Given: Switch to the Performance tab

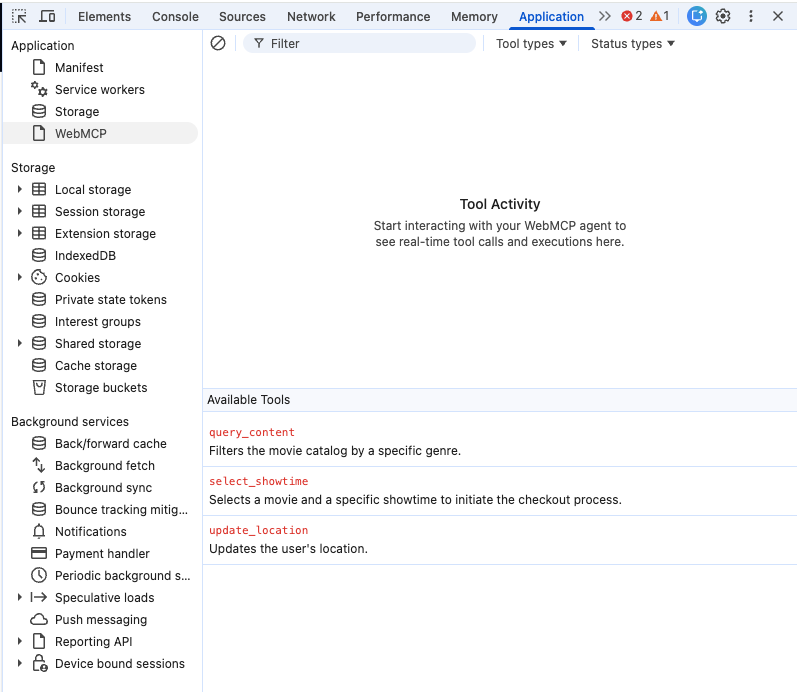Looking at the screenshot, I should pos(393,17).
